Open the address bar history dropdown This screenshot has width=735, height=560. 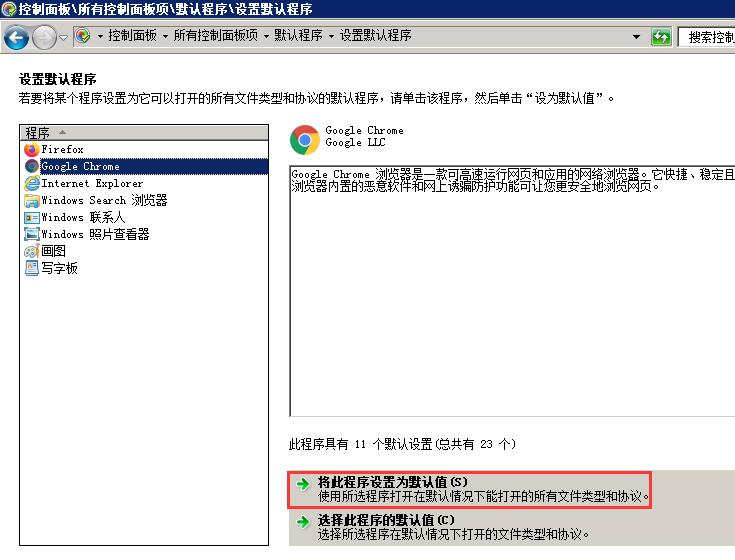coord(636,37)
